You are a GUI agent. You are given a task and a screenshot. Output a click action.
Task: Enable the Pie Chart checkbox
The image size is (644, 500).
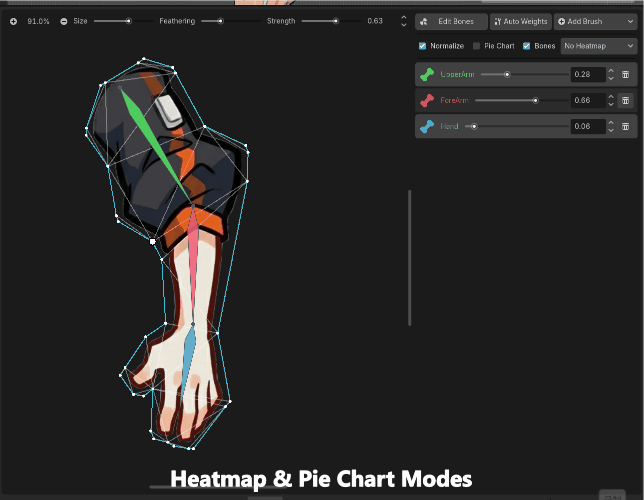click(476, 46)
